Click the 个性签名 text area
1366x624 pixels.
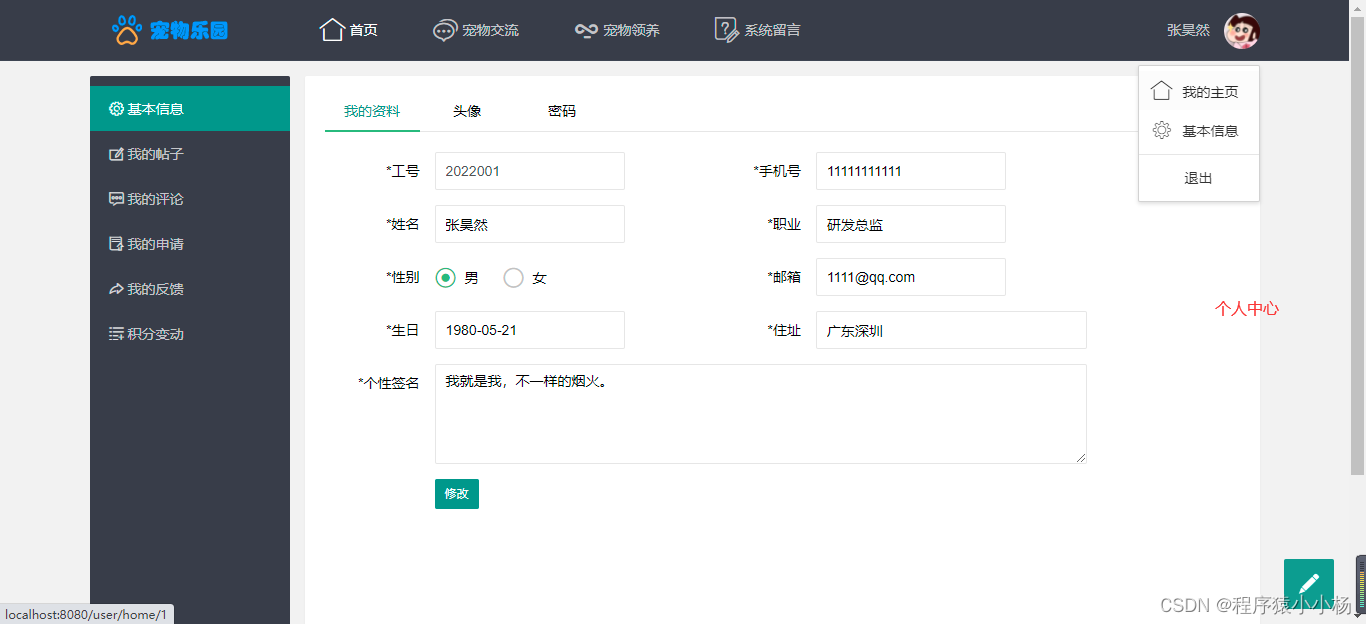[761, 414]
